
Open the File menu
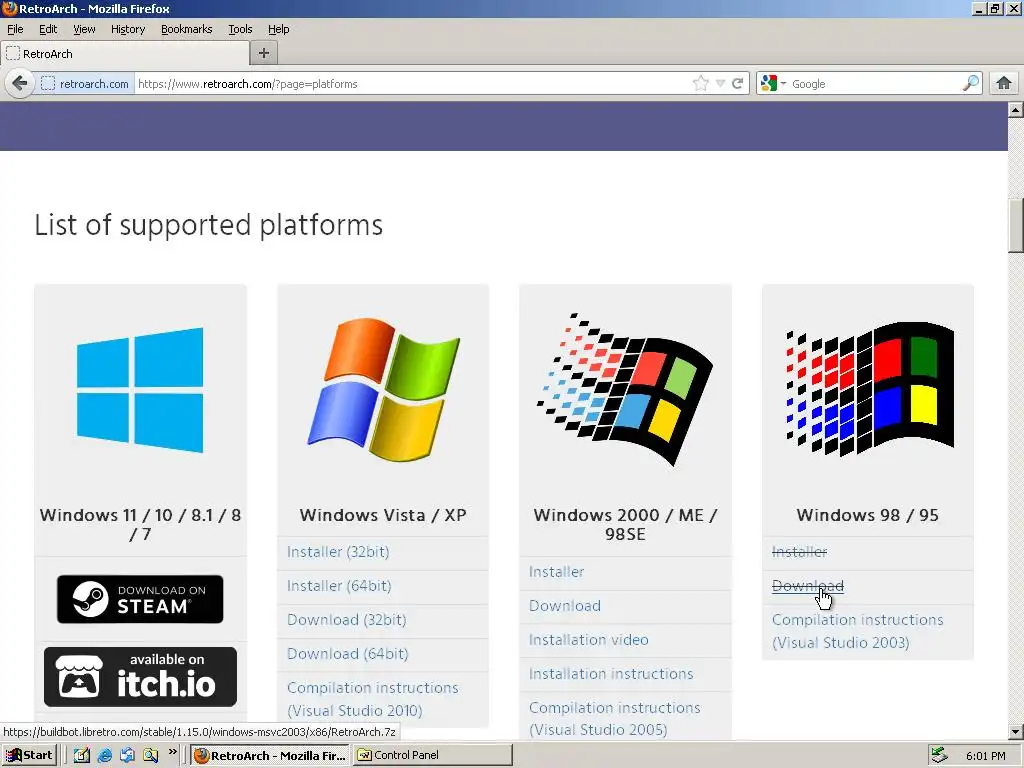click(x=15, y=29)
